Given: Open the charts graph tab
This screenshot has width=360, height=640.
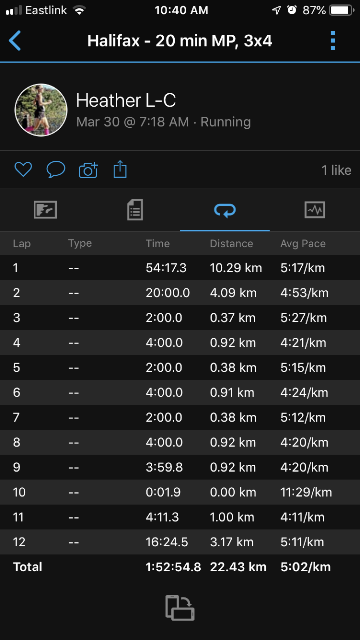Looking at the screenshot, I should (315, 210).
